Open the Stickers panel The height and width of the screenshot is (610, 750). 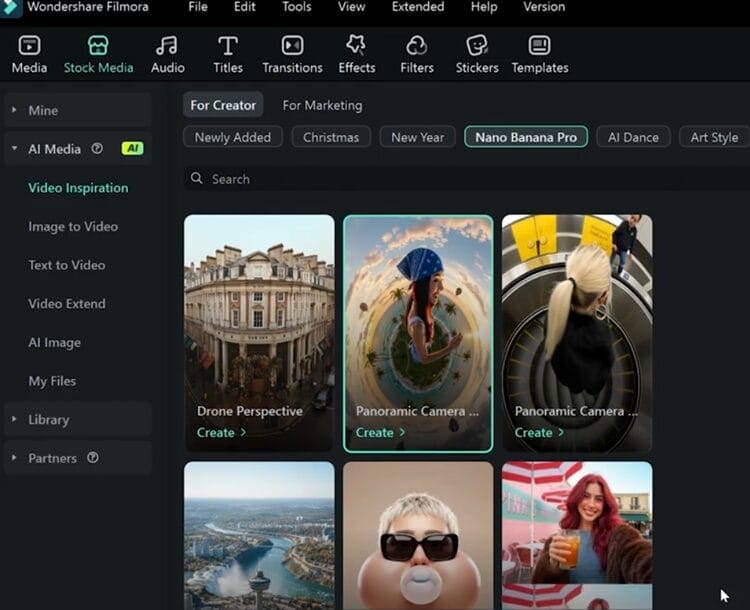[x=477, y=46]
